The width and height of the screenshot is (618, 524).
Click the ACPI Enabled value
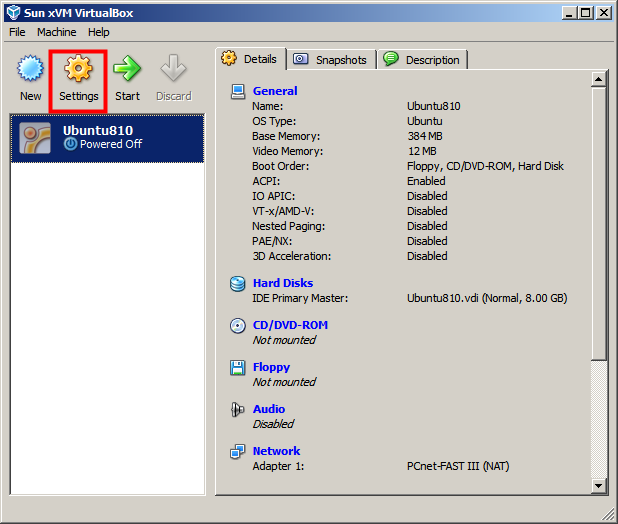(x=426, y=181)
